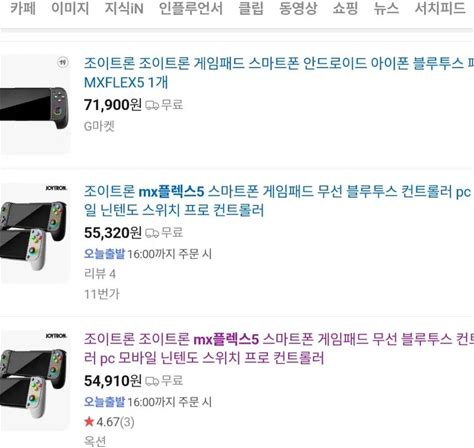
Task: Open the MXFLEX5 1개 G마켓 product title link
Action: pyautogui.click(x=279, y=73)
